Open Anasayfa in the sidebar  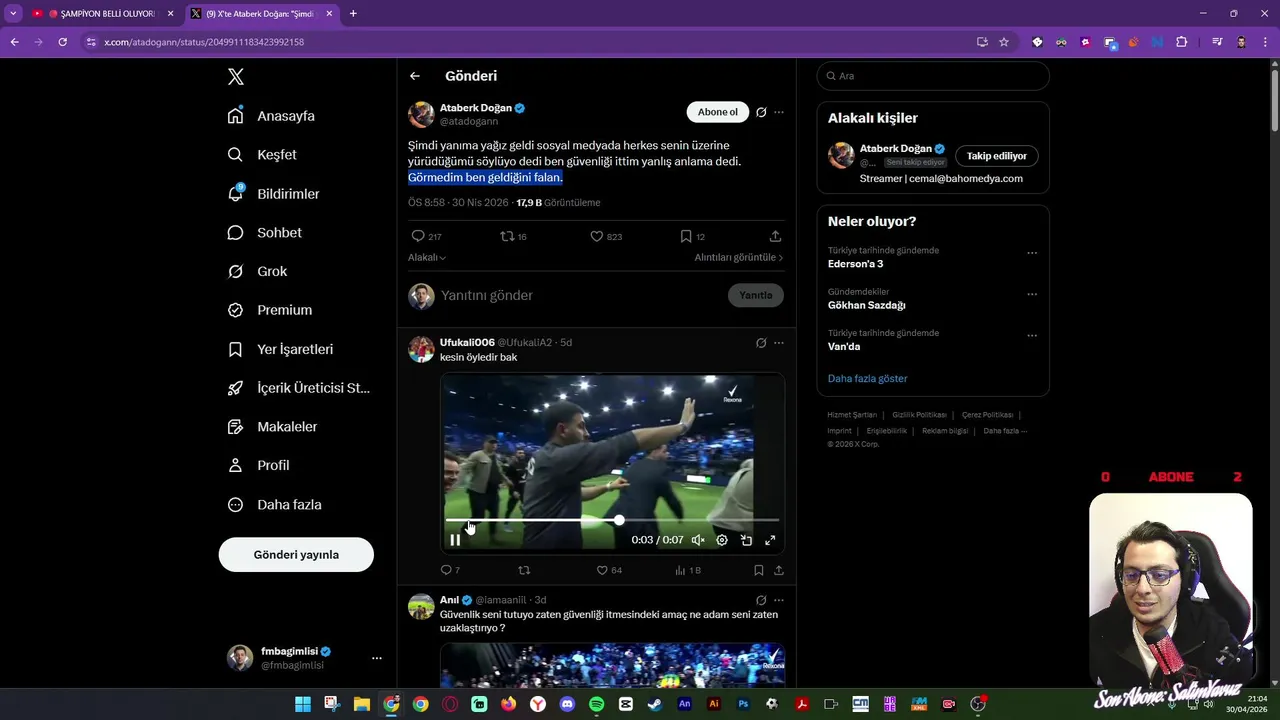tap(271, 116)
